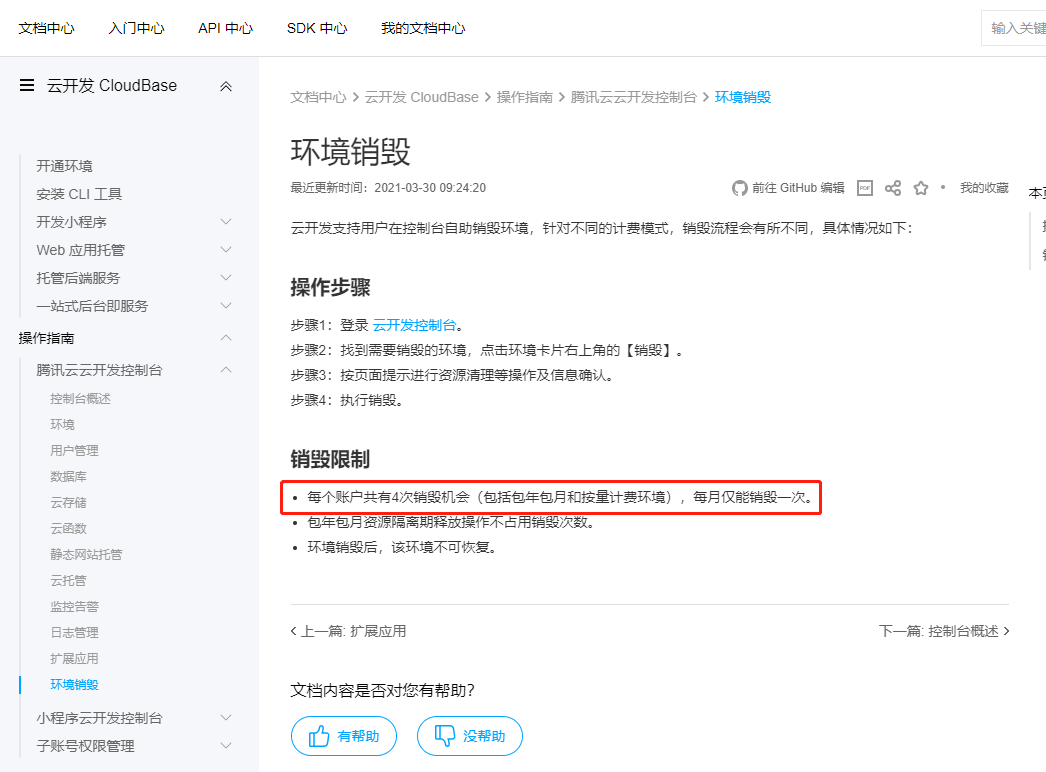Expand the 托管后端服务 sidebar section

pyautogui.click(x=226, y=278)
